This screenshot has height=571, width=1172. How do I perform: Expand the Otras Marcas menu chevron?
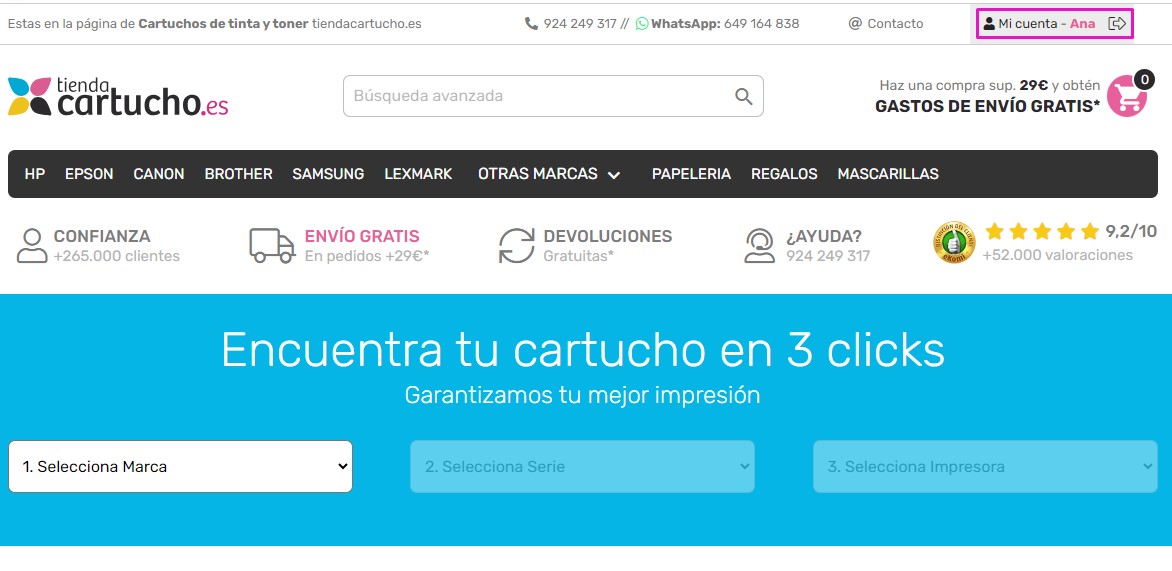[614, 175]
